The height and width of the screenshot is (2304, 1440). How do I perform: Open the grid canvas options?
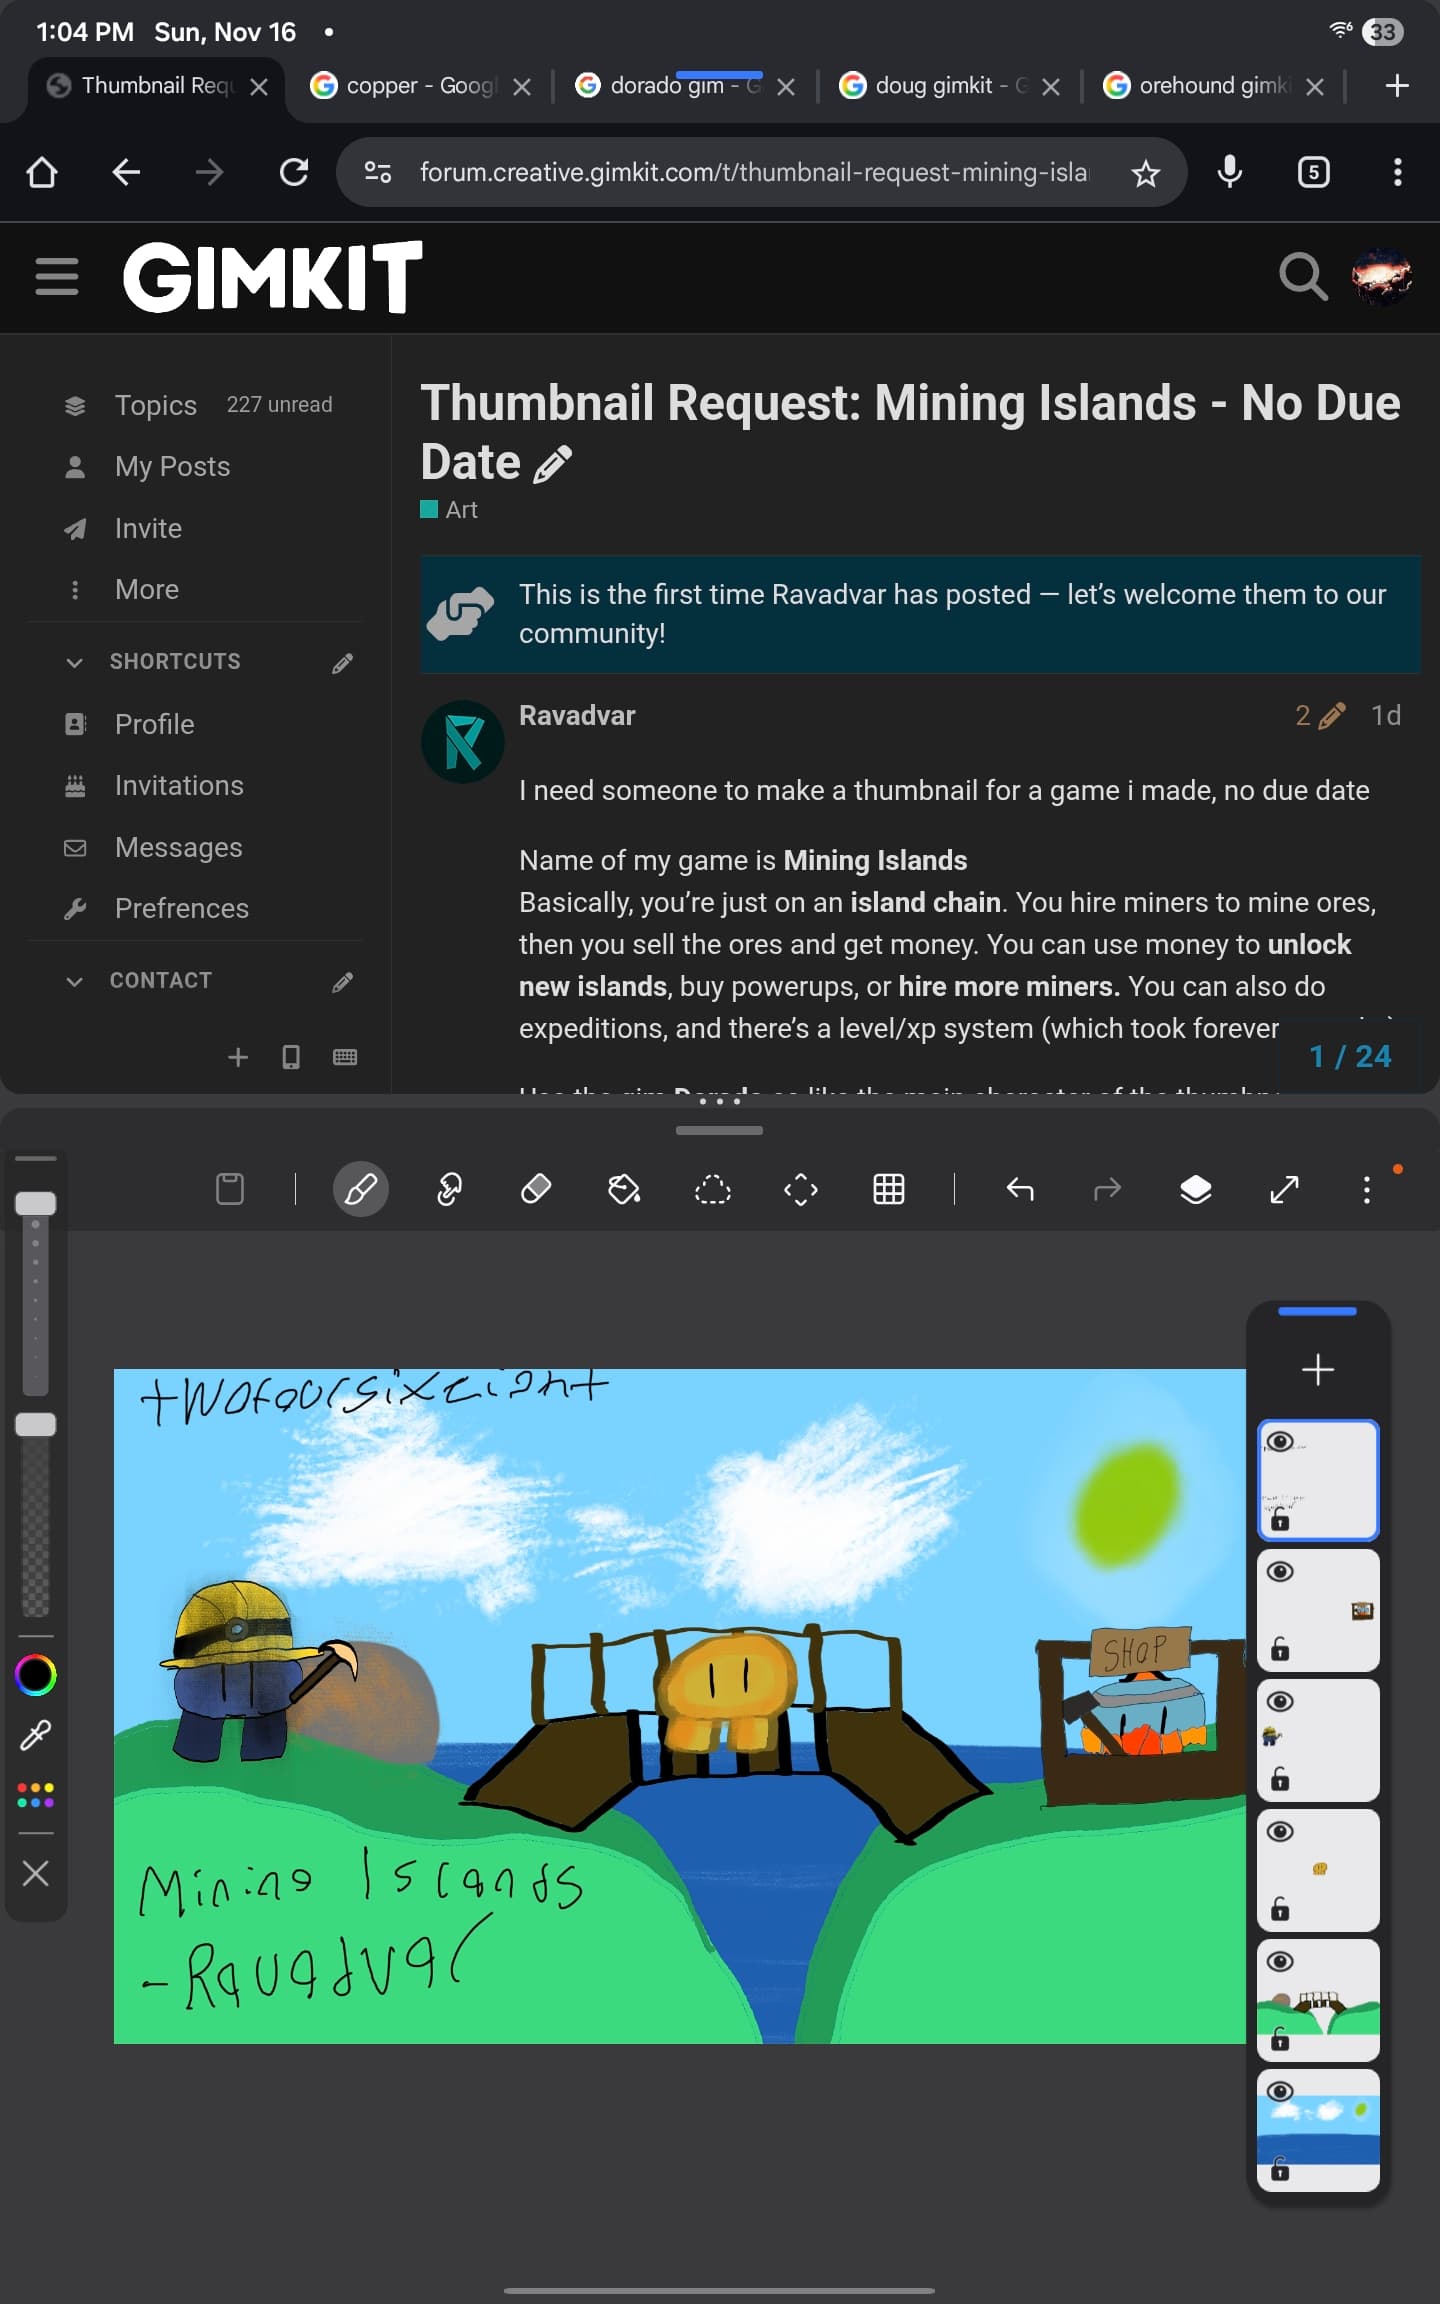(x=888, y=1189)
